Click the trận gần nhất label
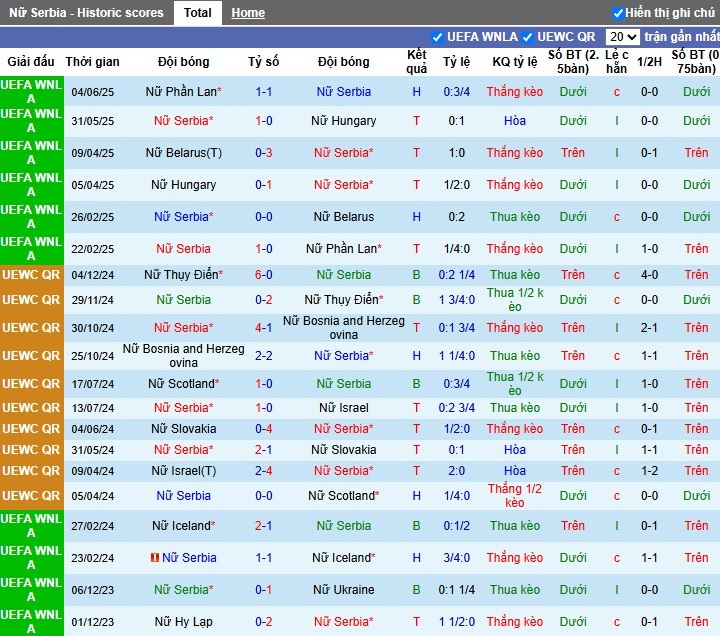Viewport: 720px width, 636px height. pos(681,37)
